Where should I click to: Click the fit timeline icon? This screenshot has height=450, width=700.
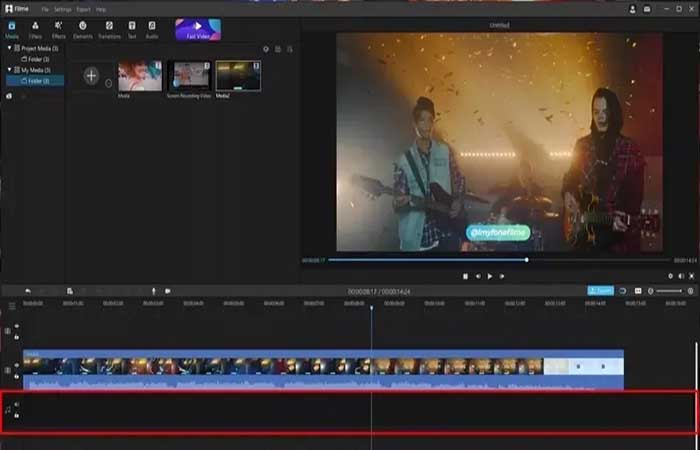(638, 291)
